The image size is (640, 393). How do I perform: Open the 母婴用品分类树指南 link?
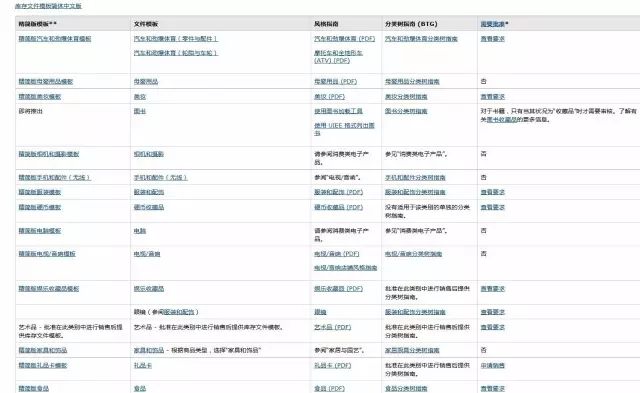point(412,82)
